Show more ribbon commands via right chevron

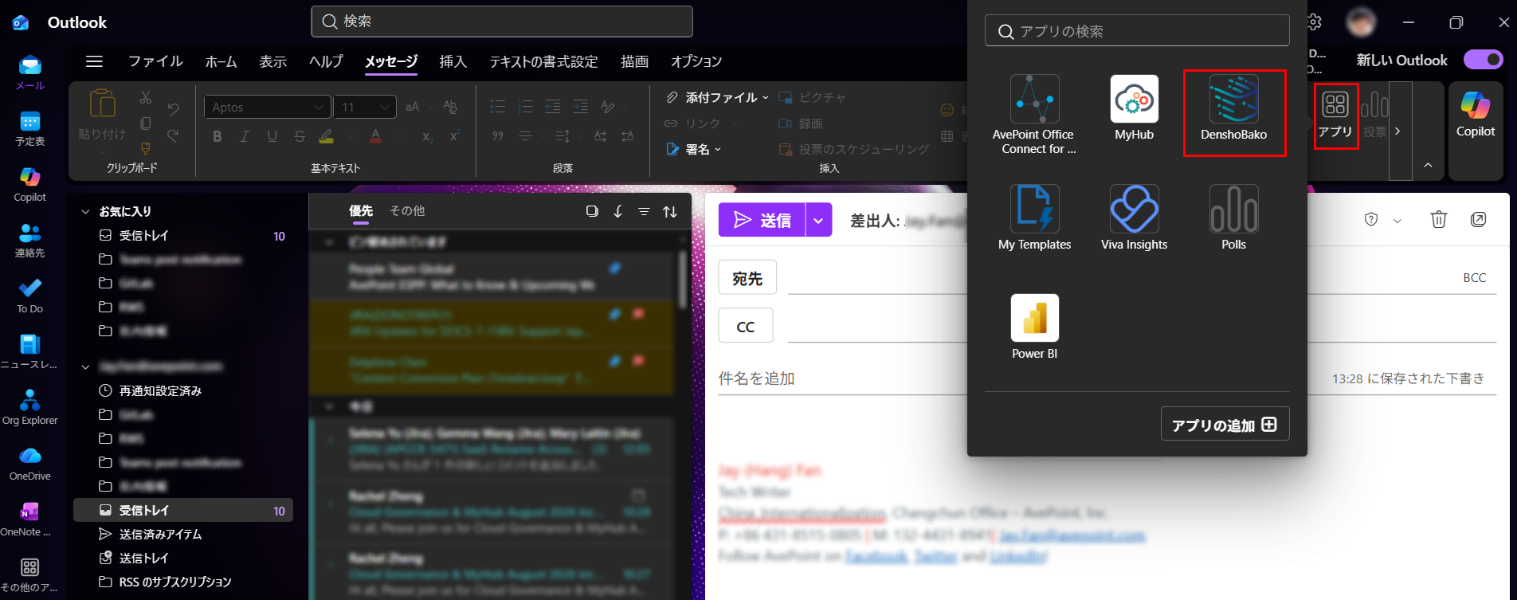tap(1400, 131)
